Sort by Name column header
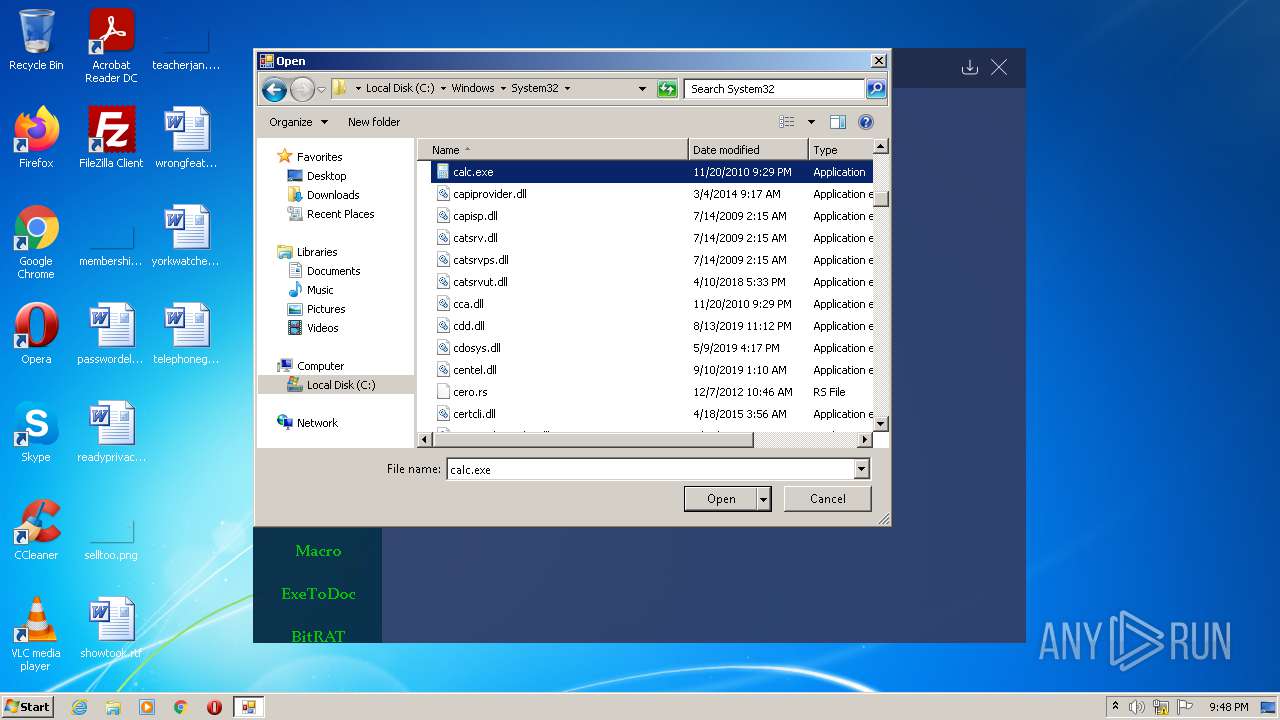This screenshot has height=720, width=1280. [x=553, y=150]
